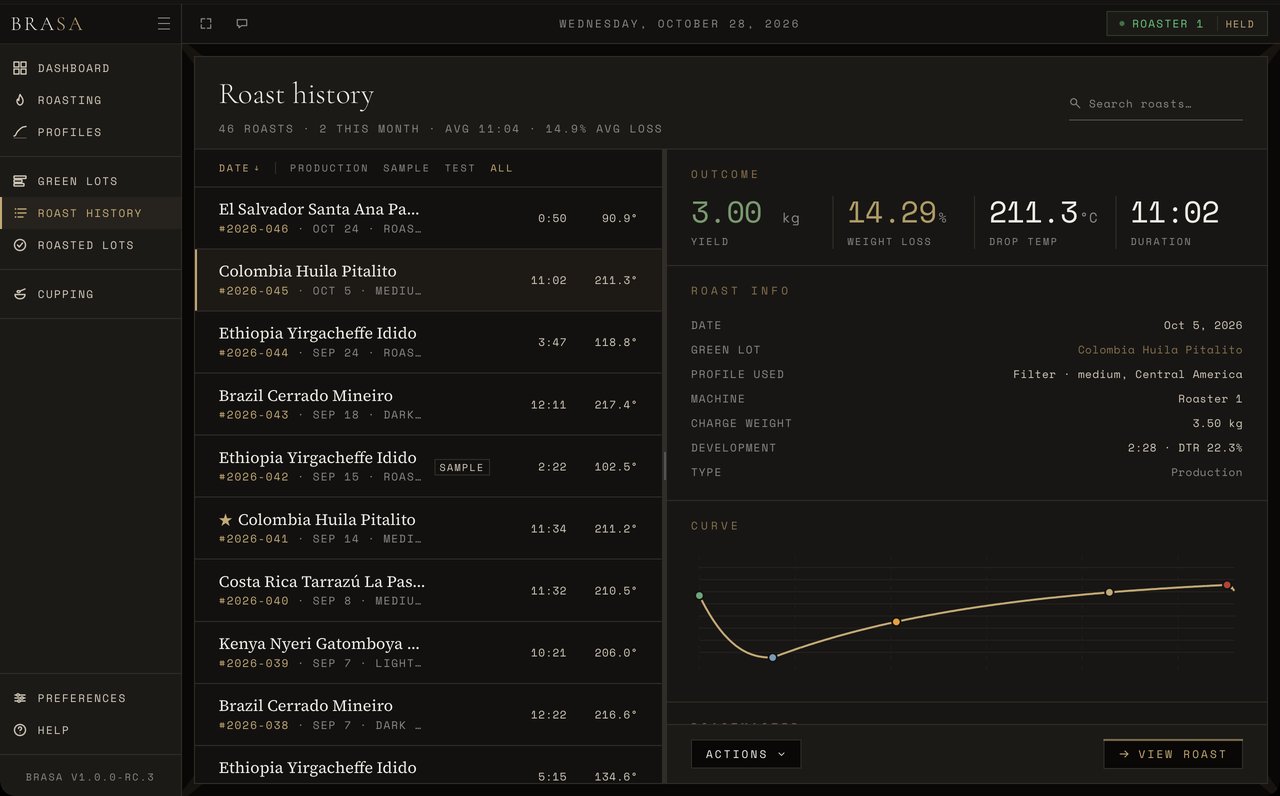Open the chat feedback icon in top bar
Screen dimensions: 1280x796
pyautogui.click(x=242, y=24)
